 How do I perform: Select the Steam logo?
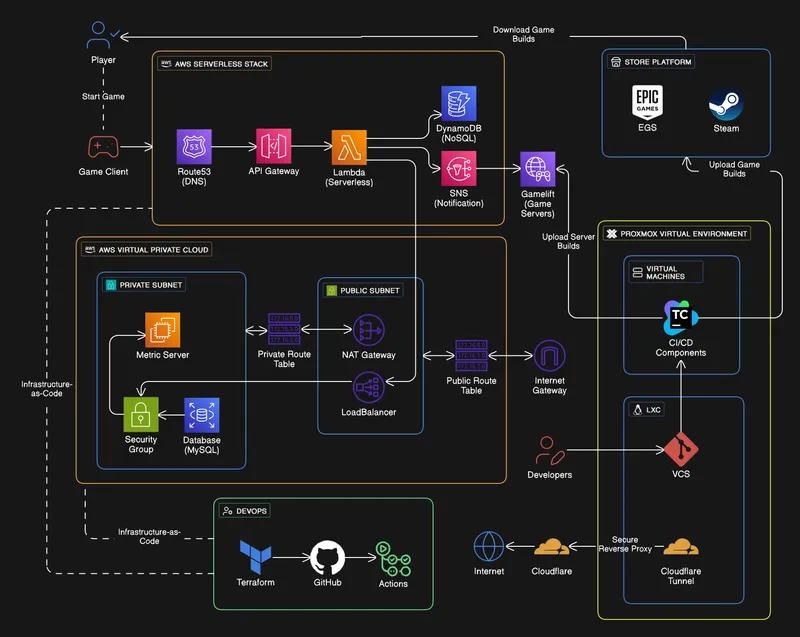point(726,105)
